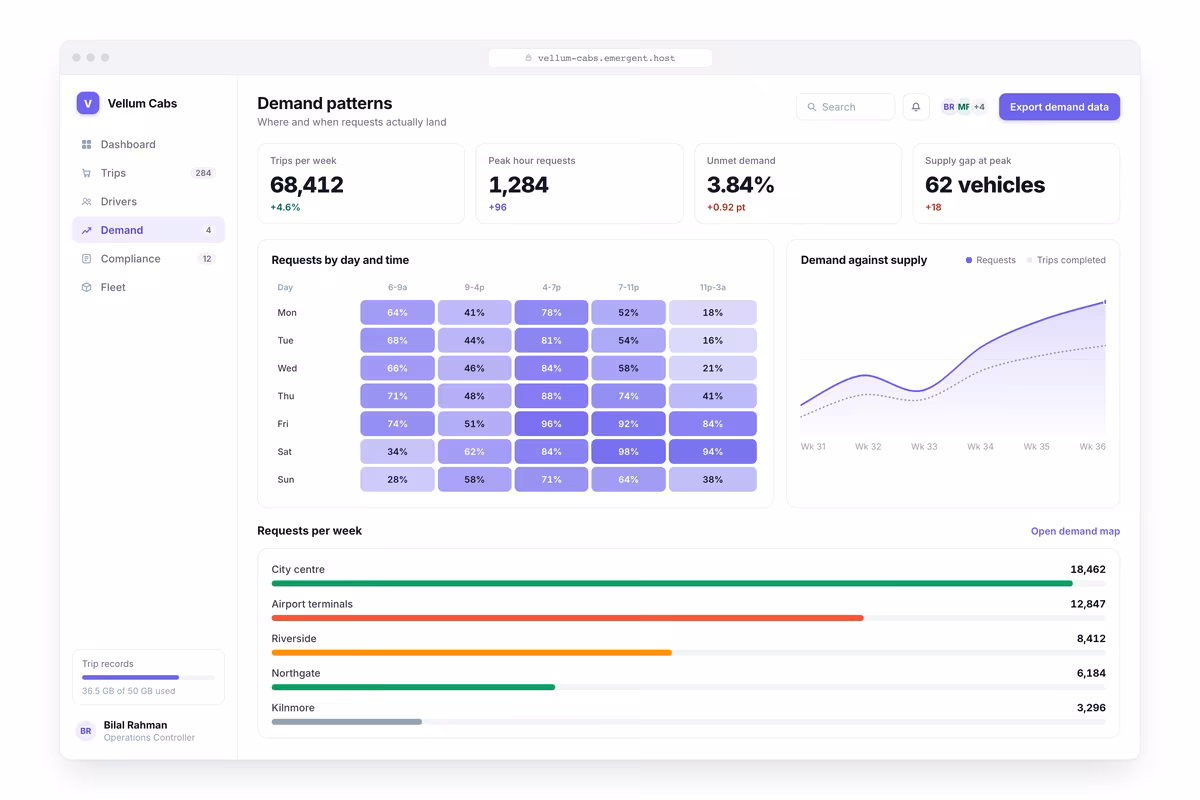The image size is (1200, 800).
Task: Click the Supply gap at peak card
Action: click(1016, 183)
